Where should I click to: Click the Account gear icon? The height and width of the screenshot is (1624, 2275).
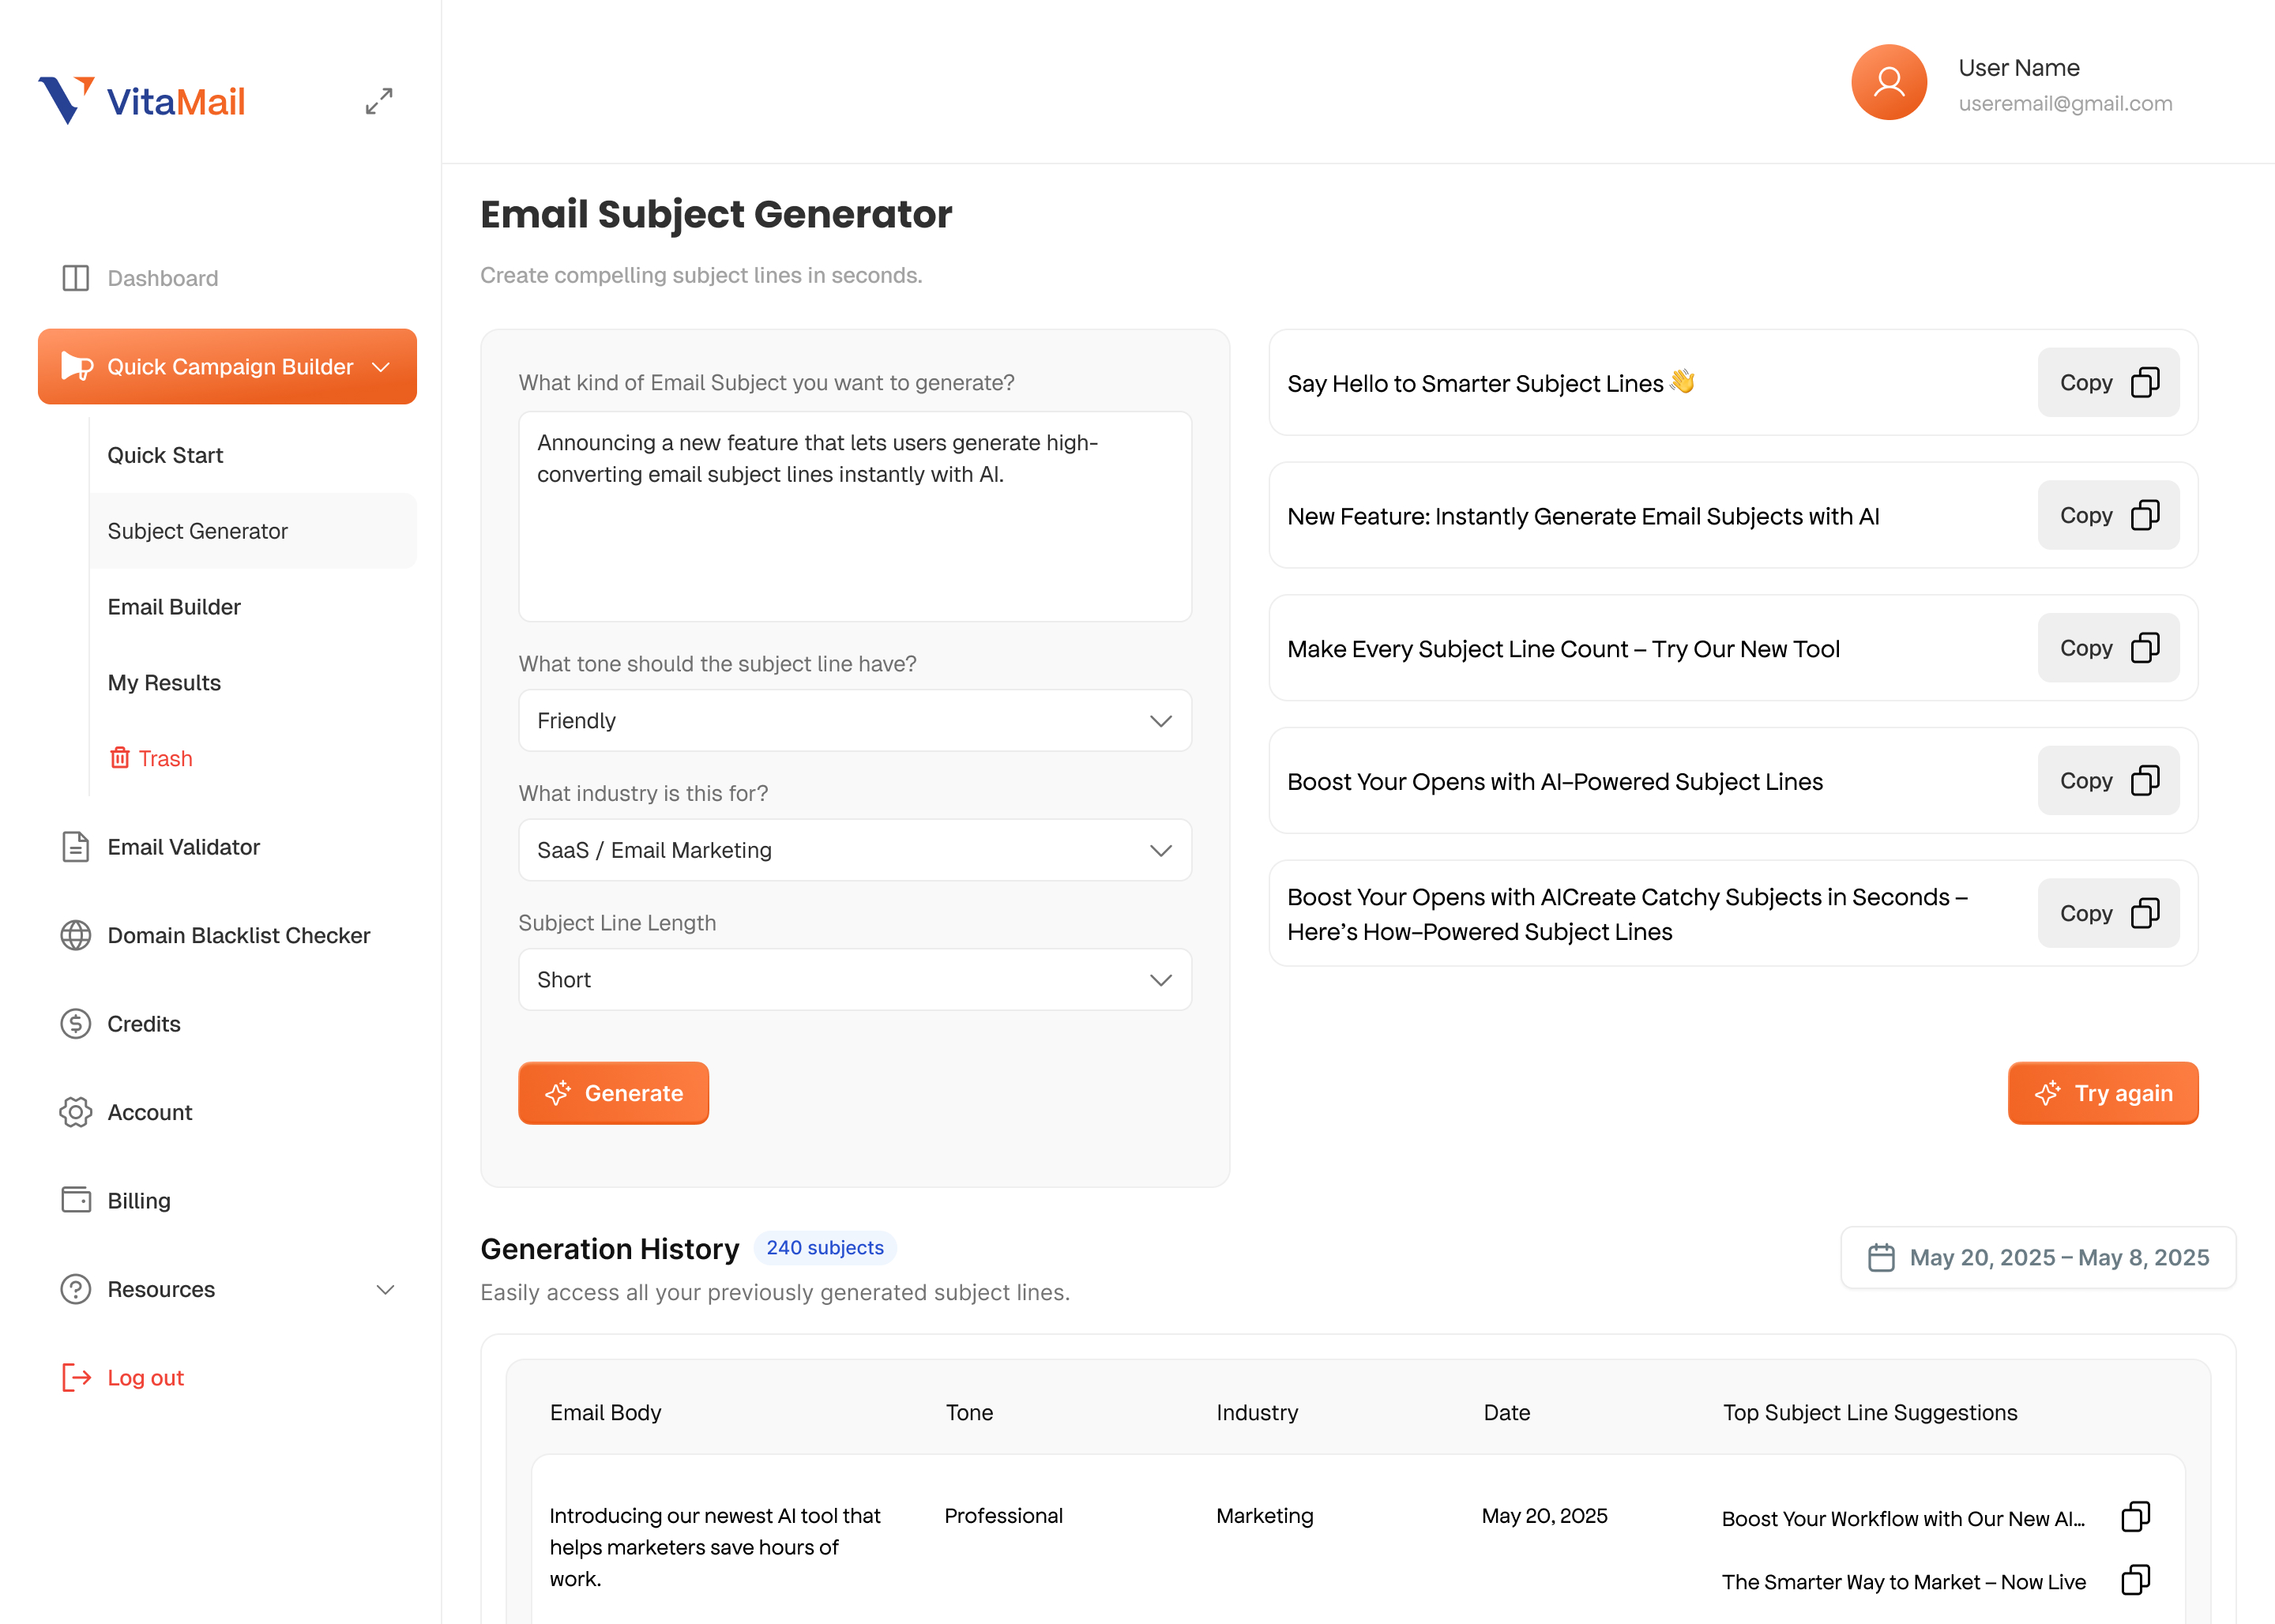tap(76, 1112)
